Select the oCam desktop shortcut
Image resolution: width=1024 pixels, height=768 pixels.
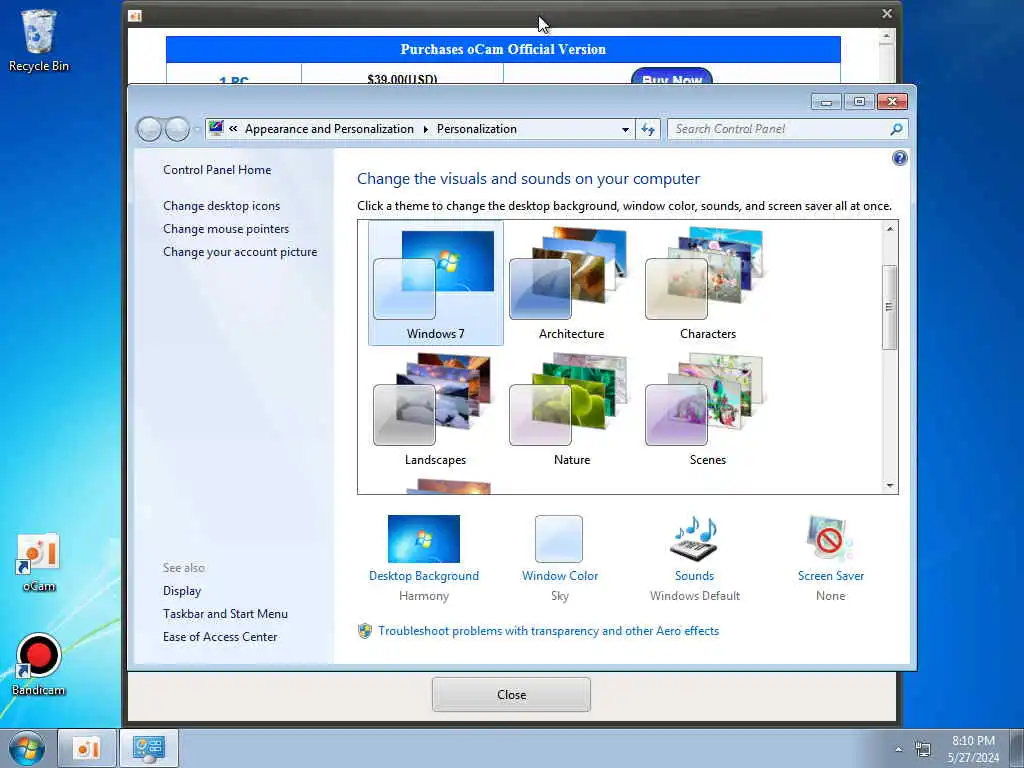(39, 563)
